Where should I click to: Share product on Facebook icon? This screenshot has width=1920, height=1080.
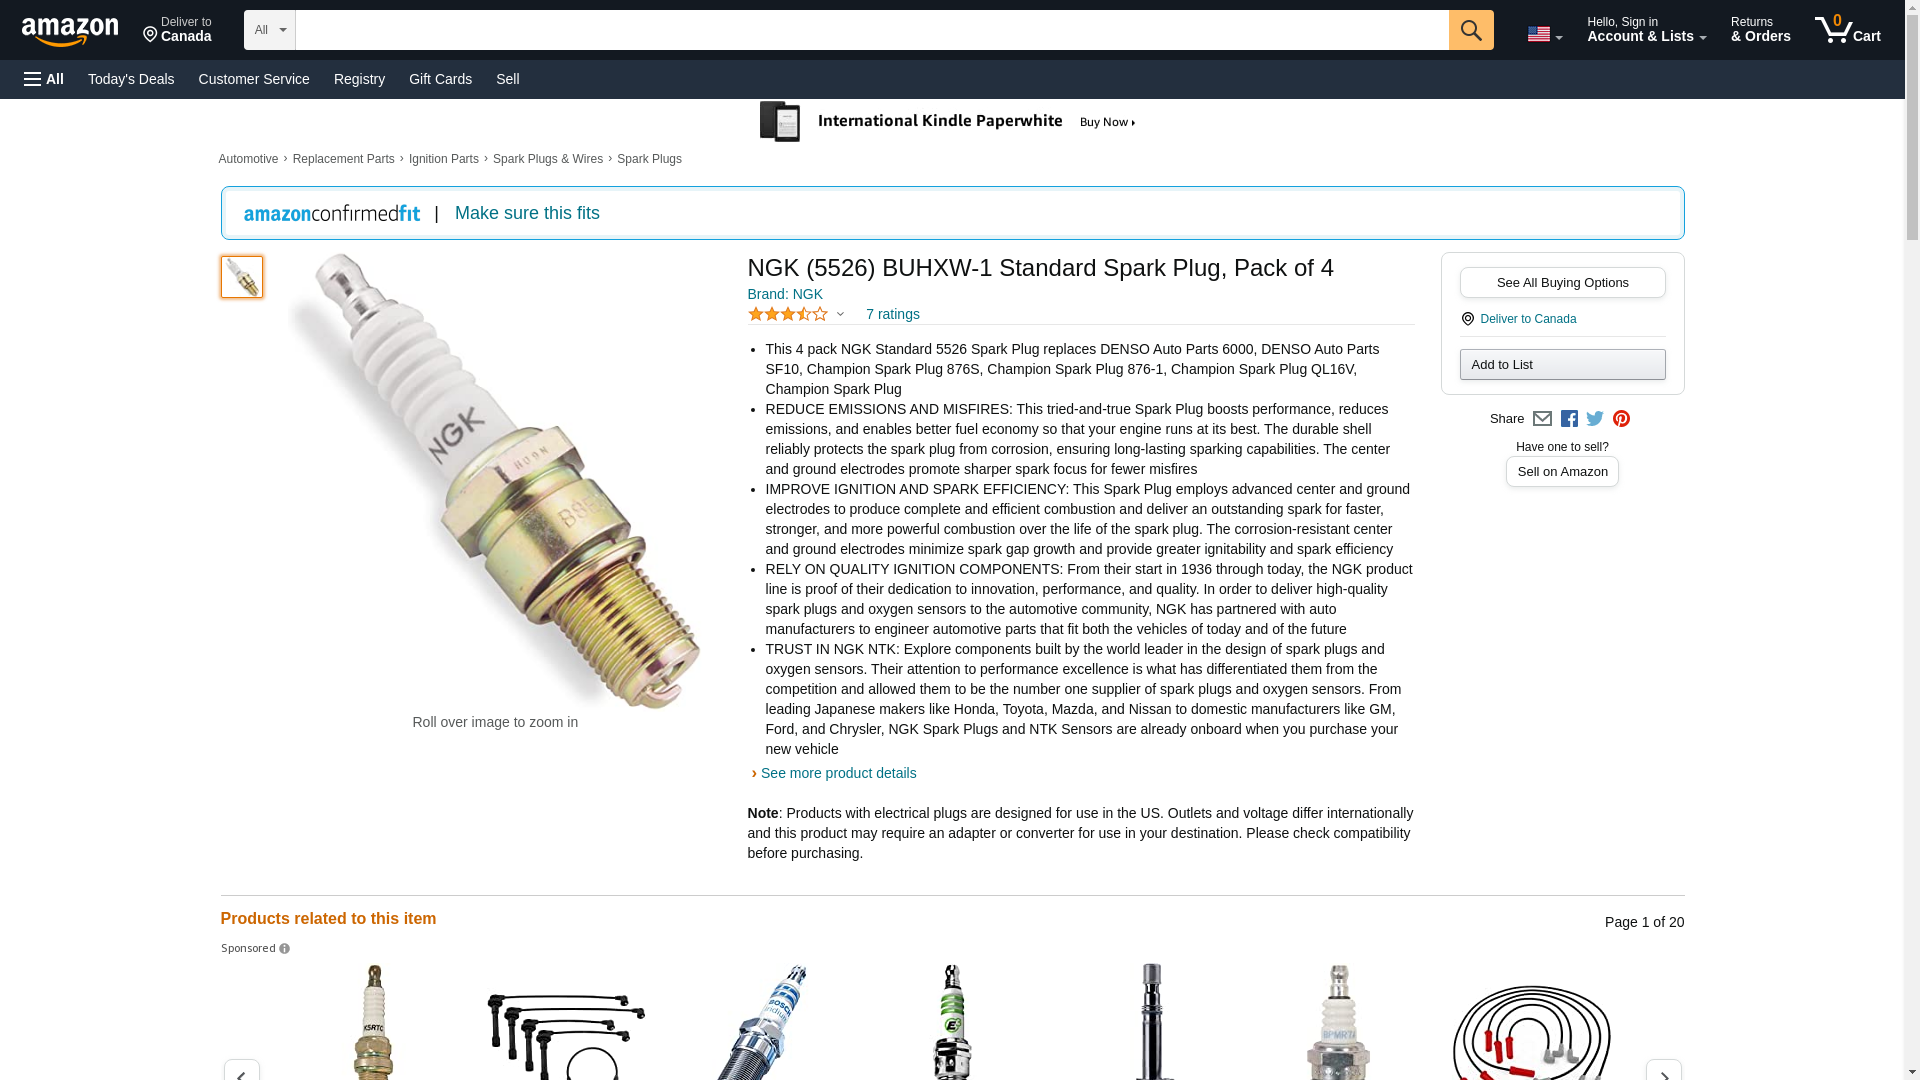point(1569,419)
